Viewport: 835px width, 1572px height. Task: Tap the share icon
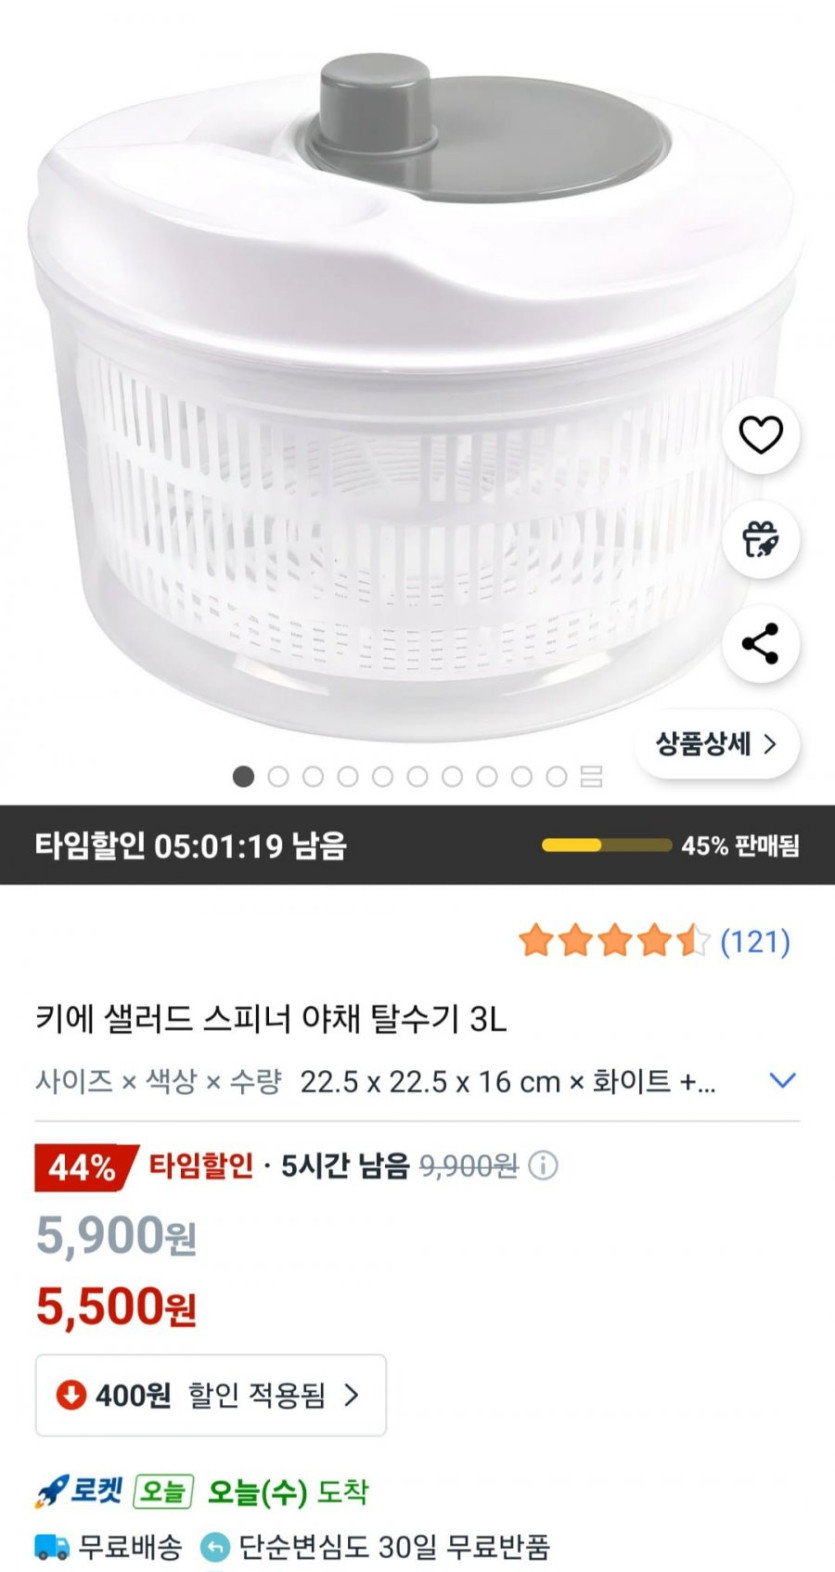[x=760, y=643]
